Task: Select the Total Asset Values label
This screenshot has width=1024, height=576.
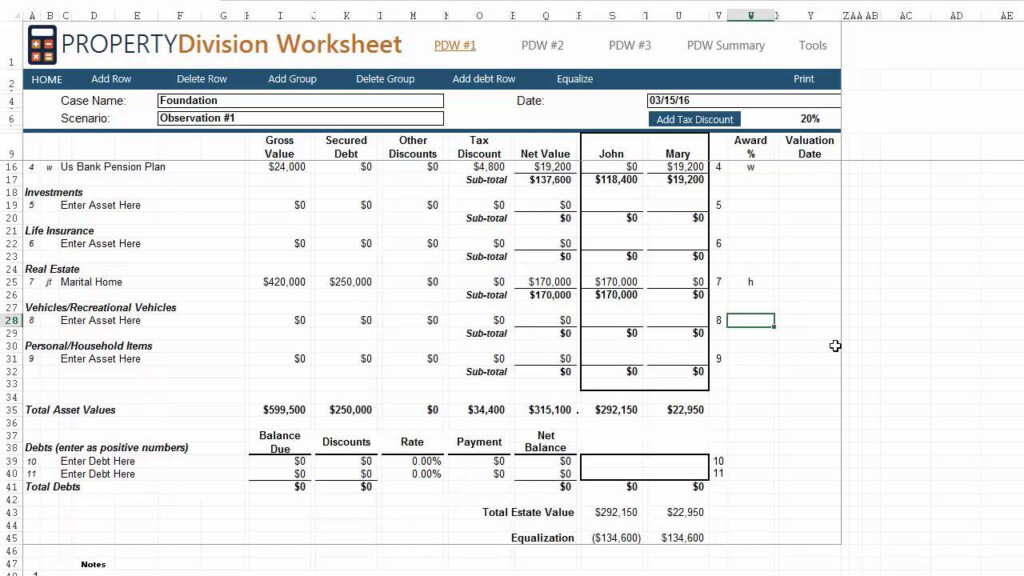Action: (71, 410)
